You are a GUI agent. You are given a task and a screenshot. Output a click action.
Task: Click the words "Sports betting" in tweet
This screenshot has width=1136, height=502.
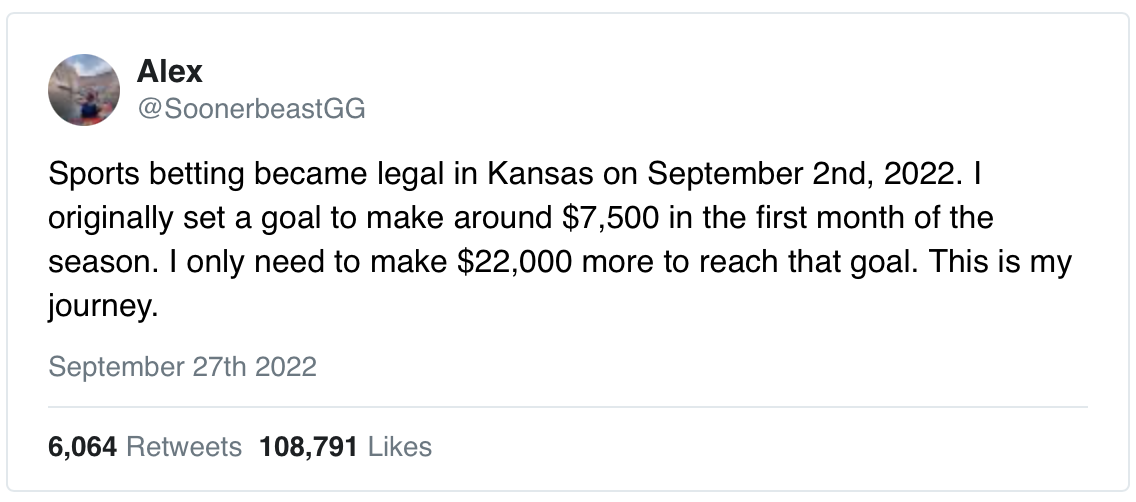(135, 177)
